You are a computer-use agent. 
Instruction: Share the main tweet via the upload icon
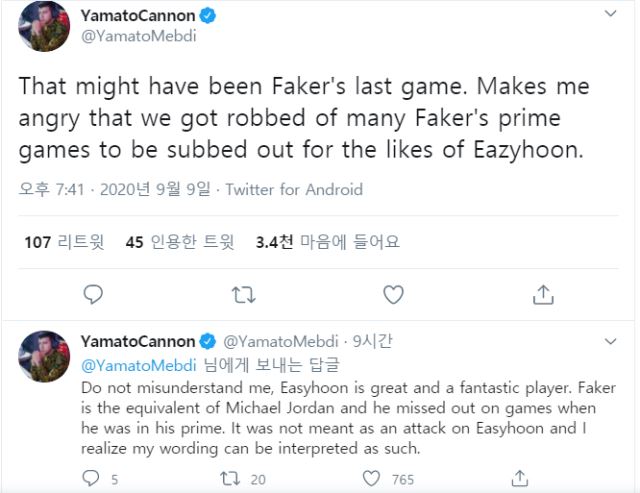[543, 295]
